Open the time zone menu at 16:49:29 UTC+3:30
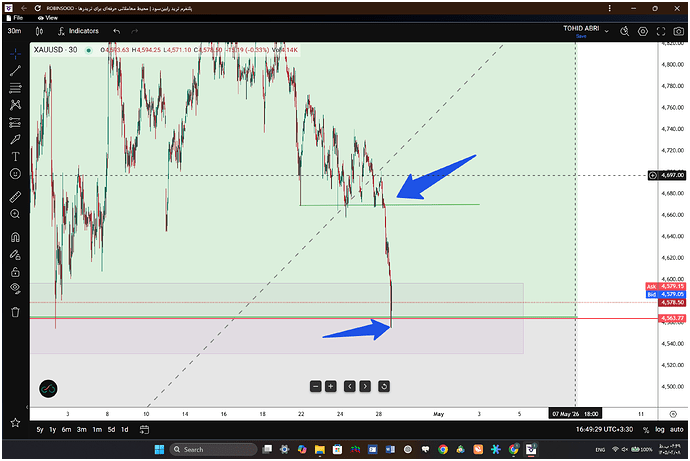Image resolution: width=690 pixels, height=461 pixels. click(x=605, y=430)
